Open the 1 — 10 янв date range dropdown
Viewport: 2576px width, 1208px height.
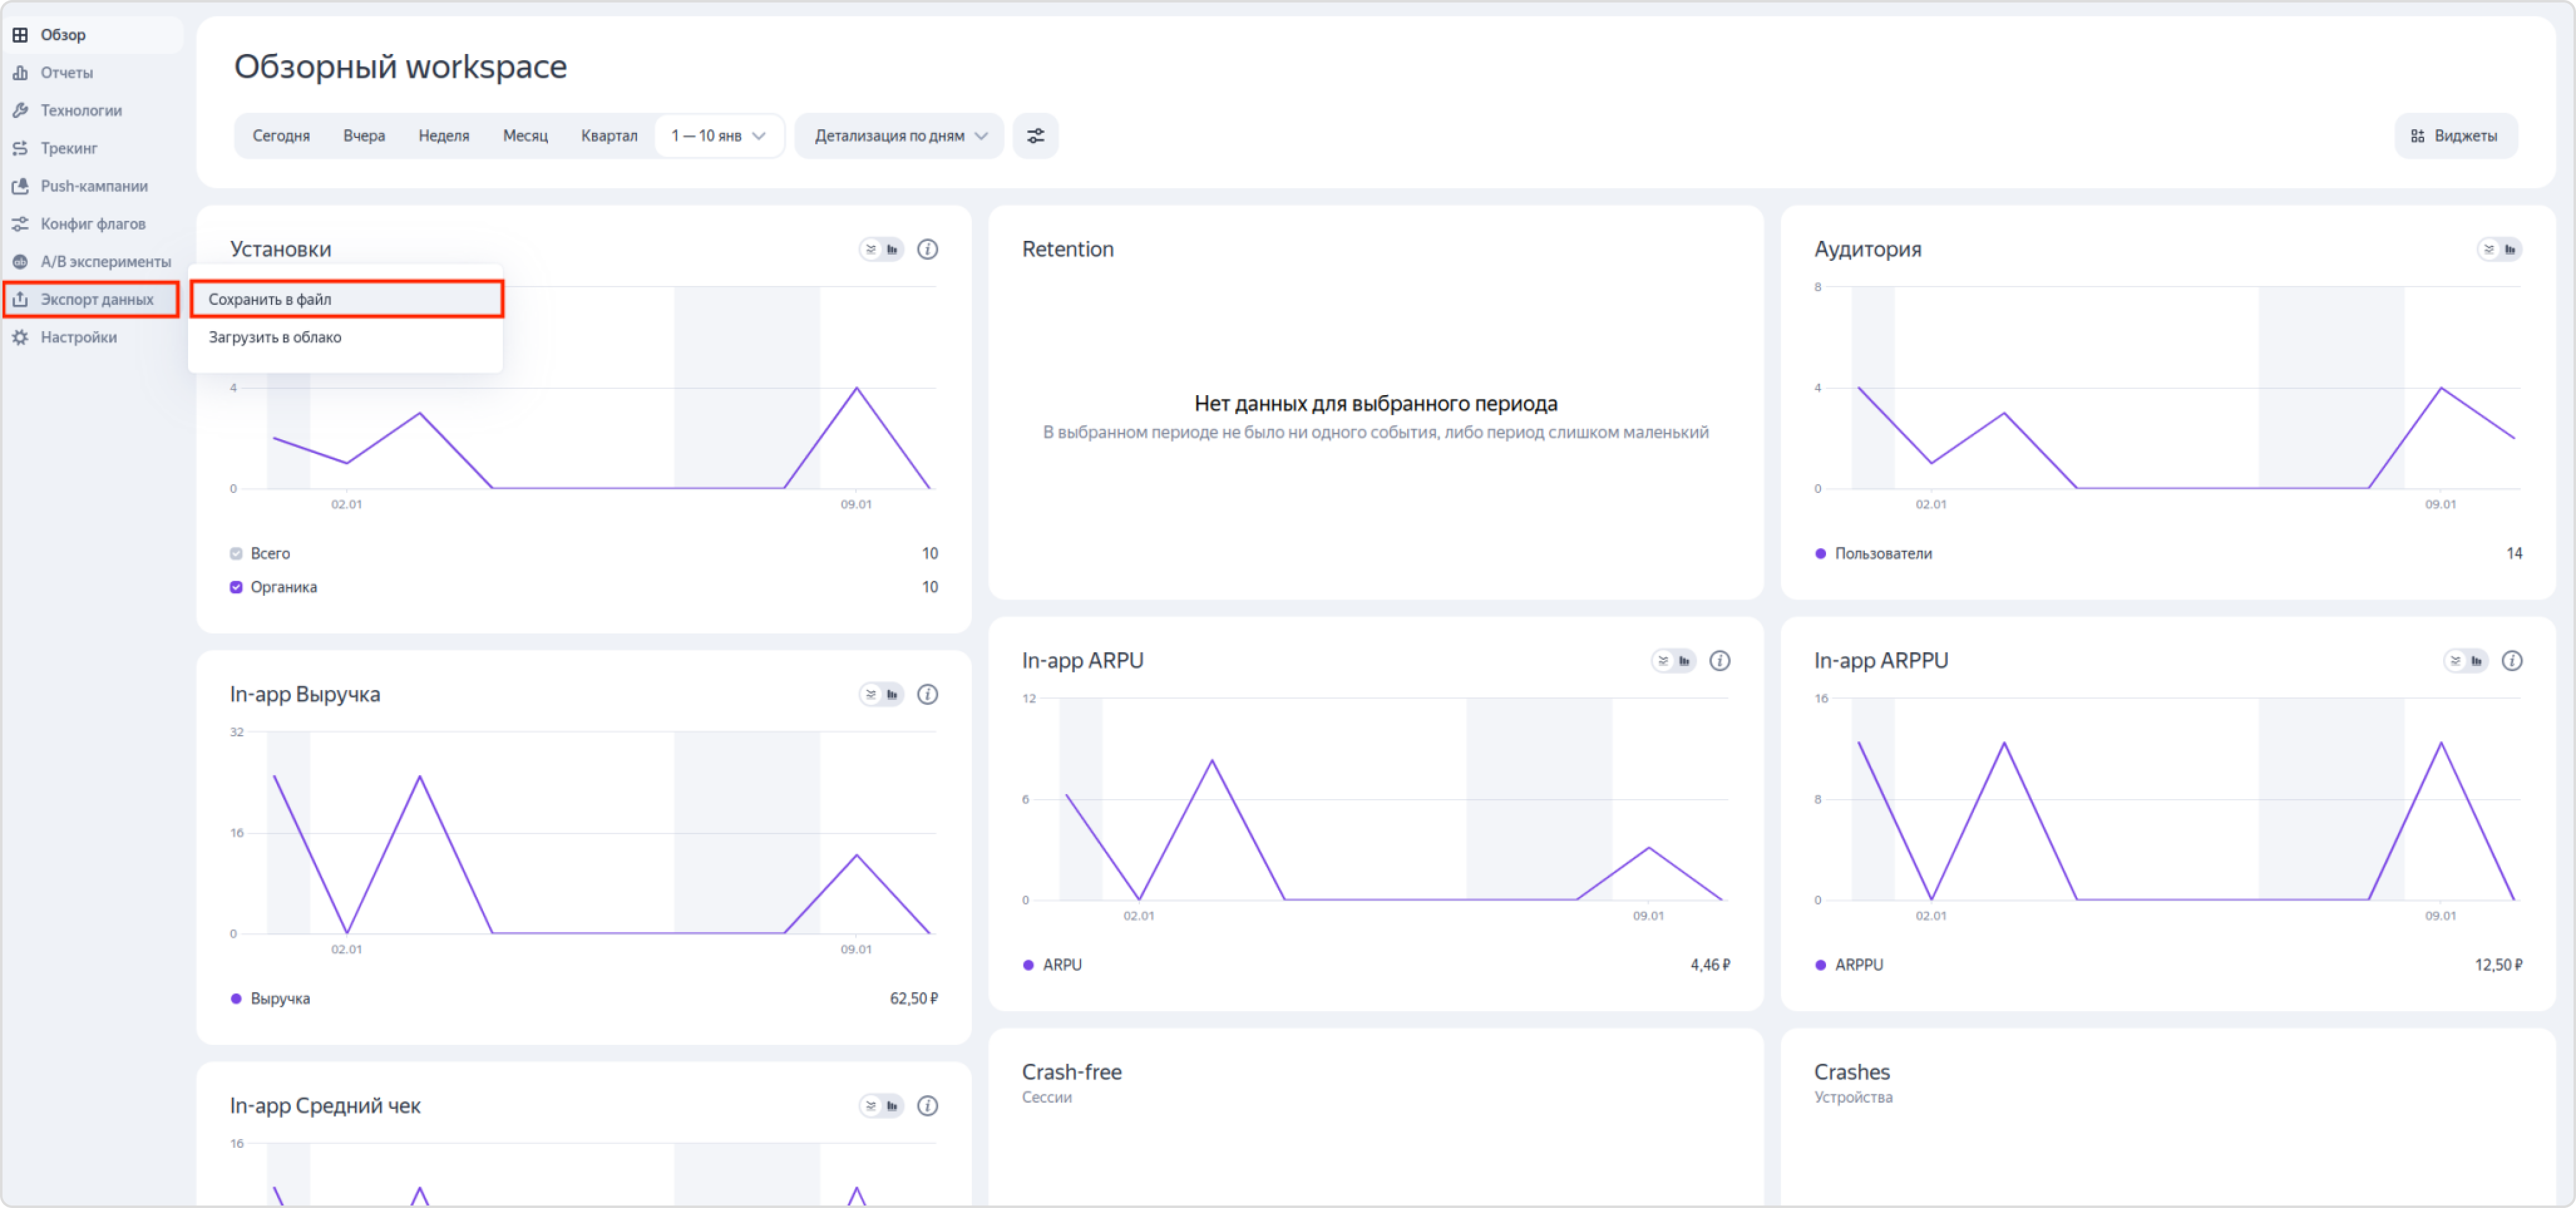coord(719,136)
